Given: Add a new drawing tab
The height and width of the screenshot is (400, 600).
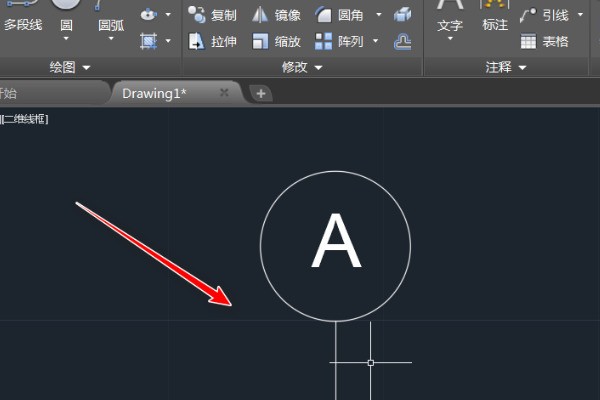Looking at the screenshot, I should (261, 93).
